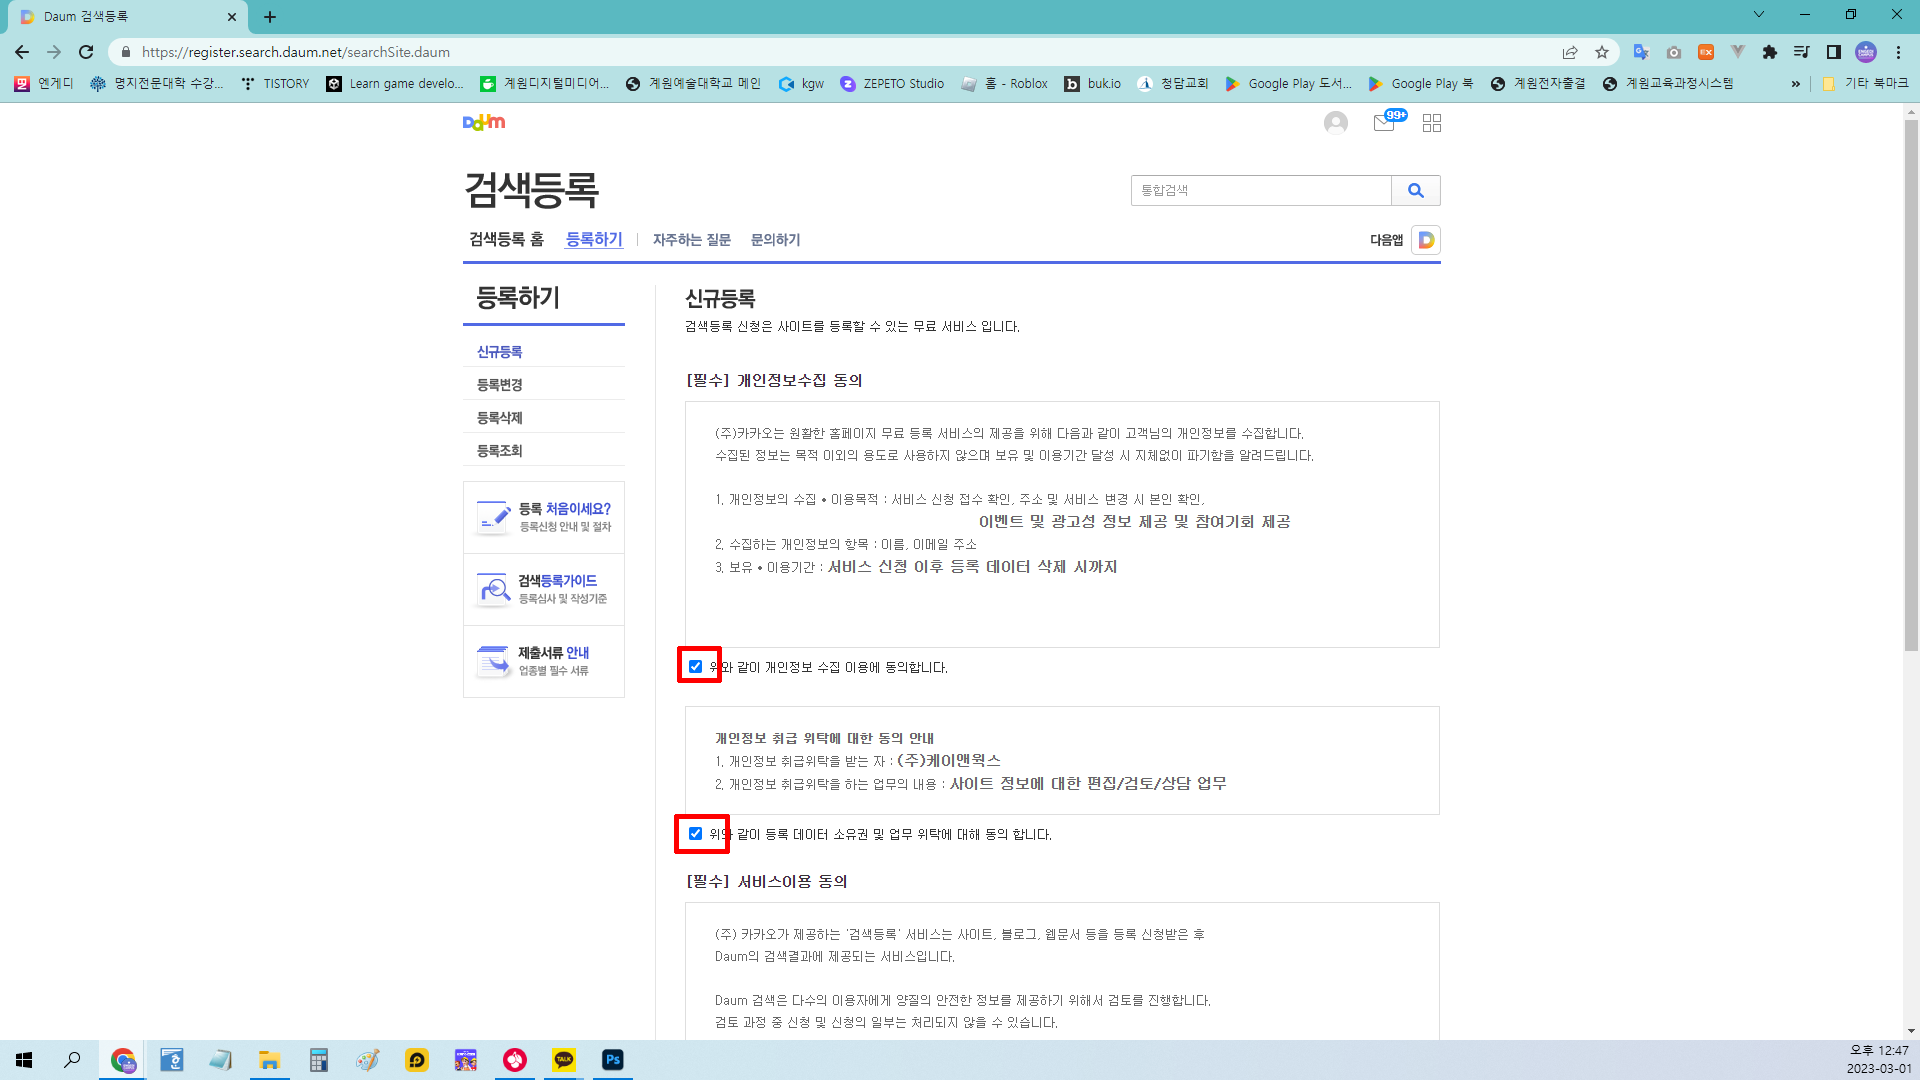
Task: Uncheck the 데이터 소유권 및 업무 위탁 동의 checkbox
Action: (x=695, y=833)
